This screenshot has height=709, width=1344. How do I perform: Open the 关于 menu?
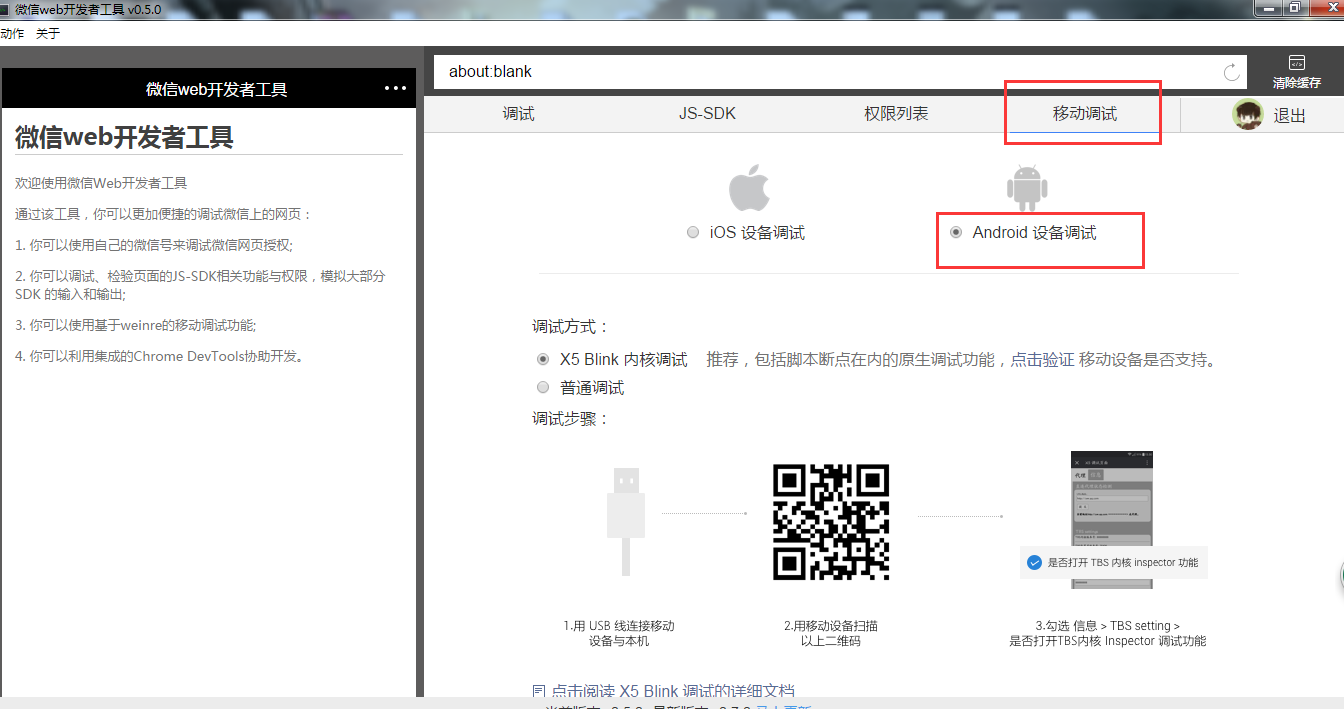point(48,33)
